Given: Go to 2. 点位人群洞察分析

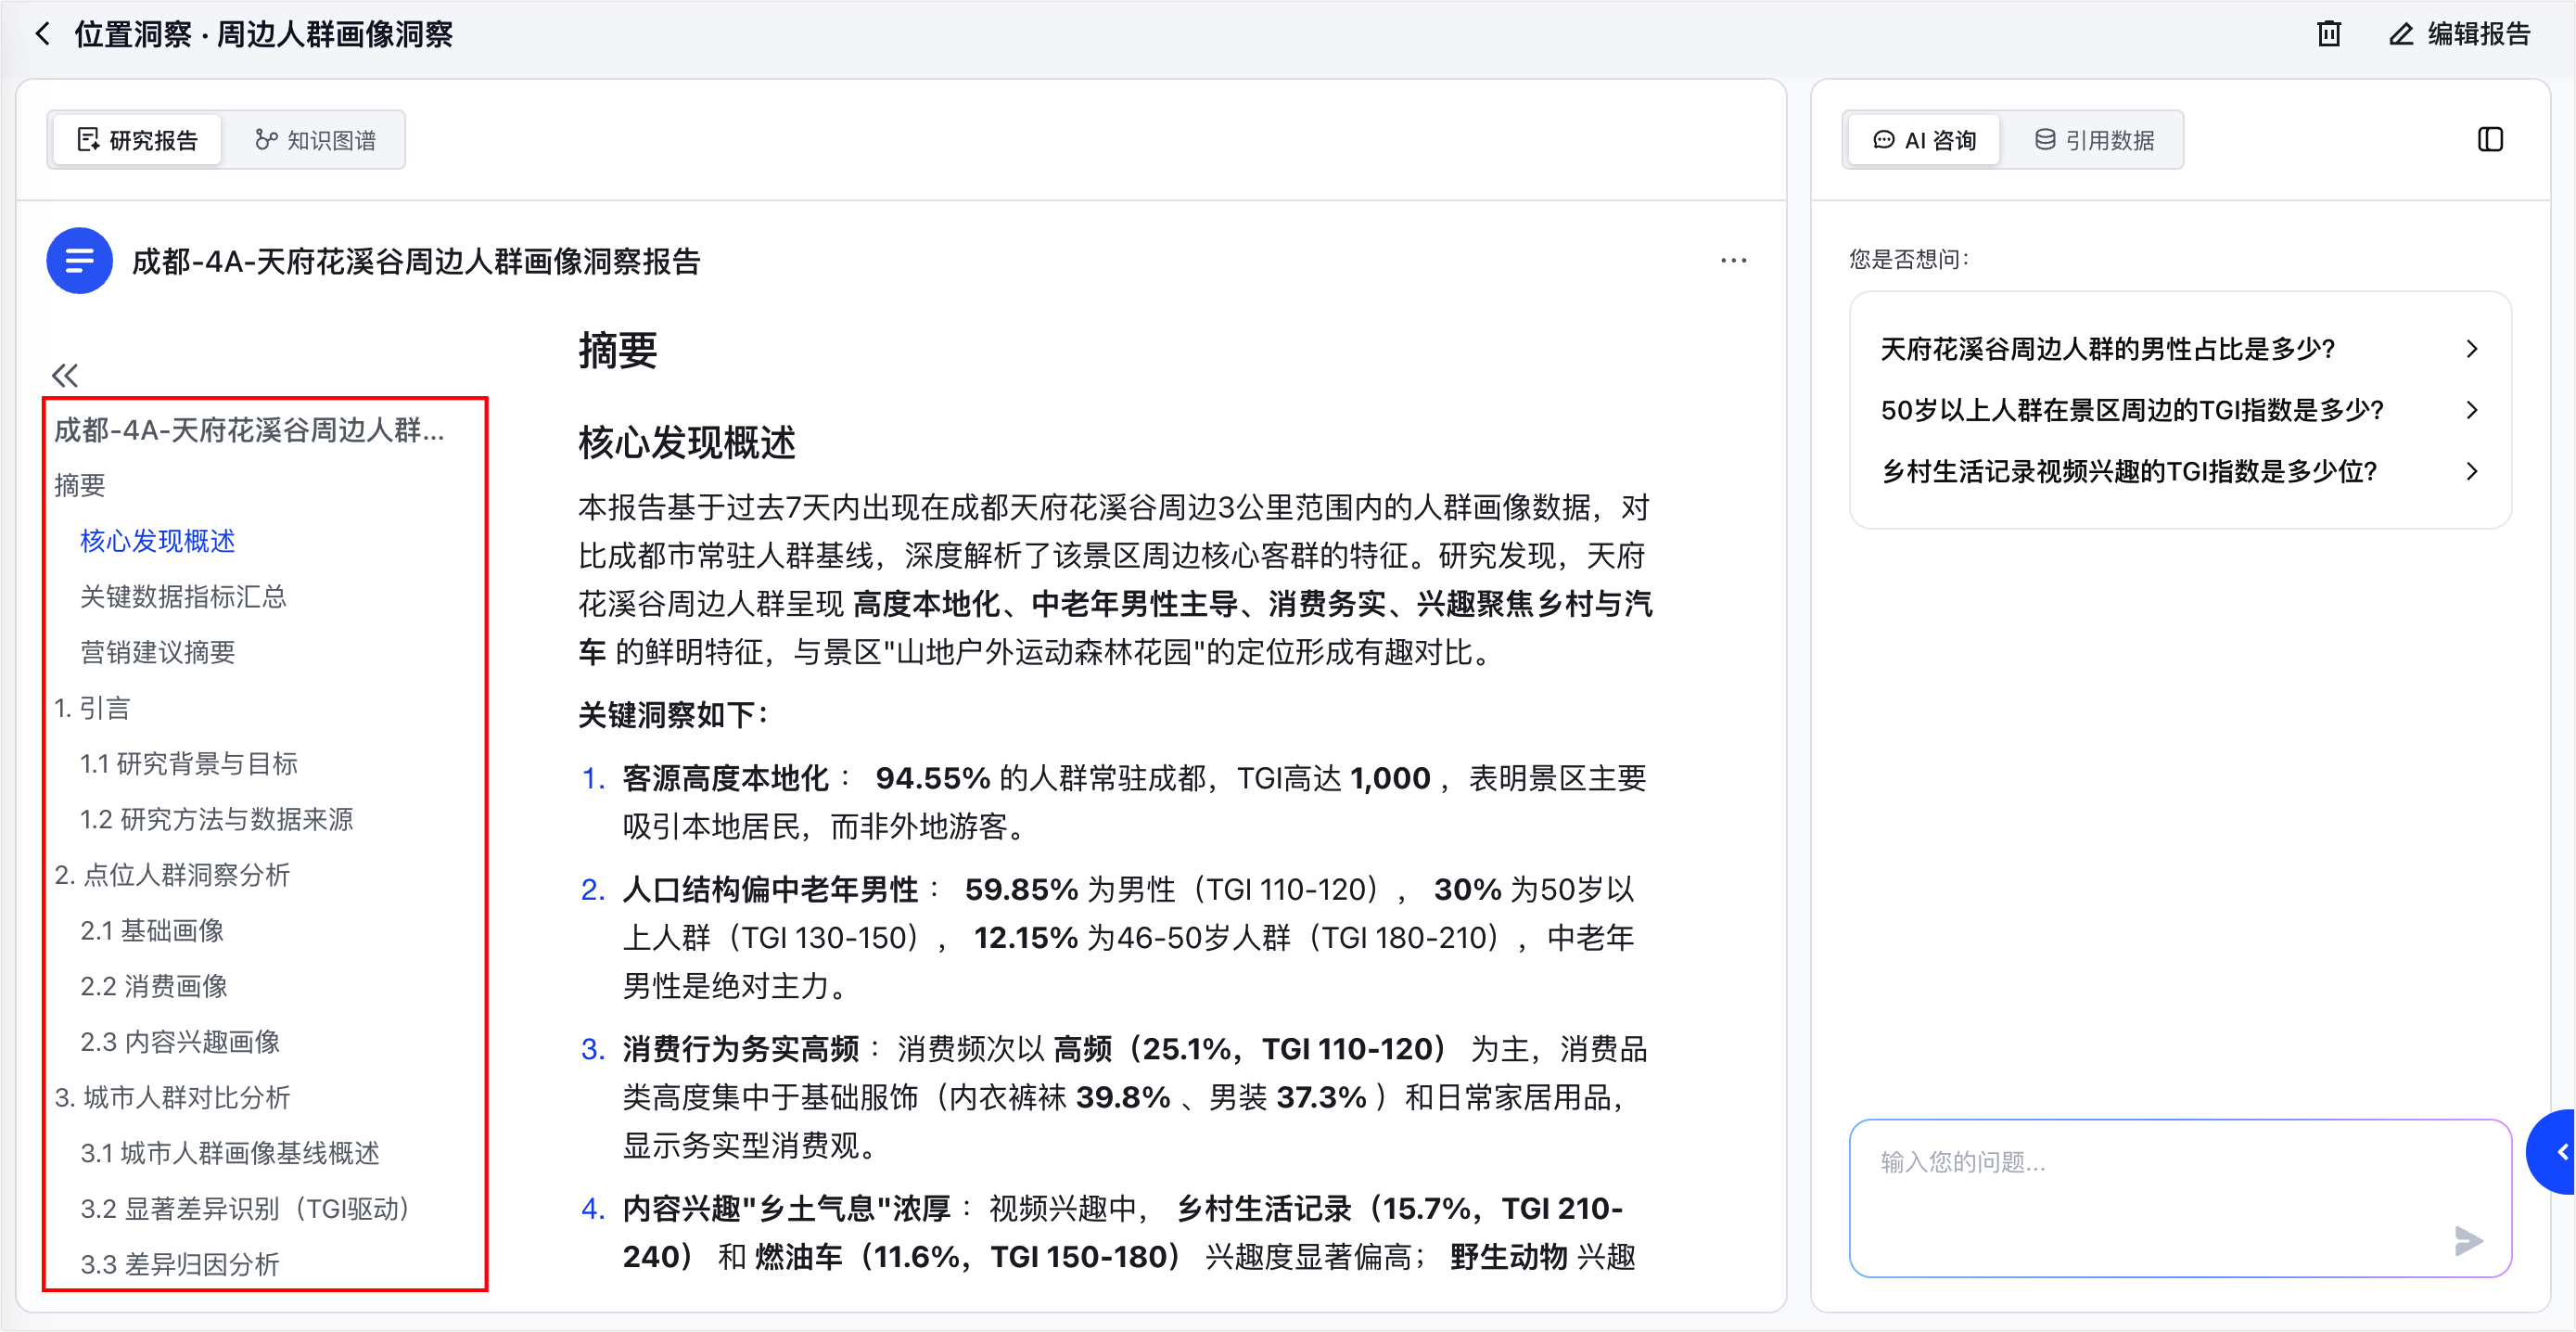Looking at the screenshot, I should [x=172, y=875].
